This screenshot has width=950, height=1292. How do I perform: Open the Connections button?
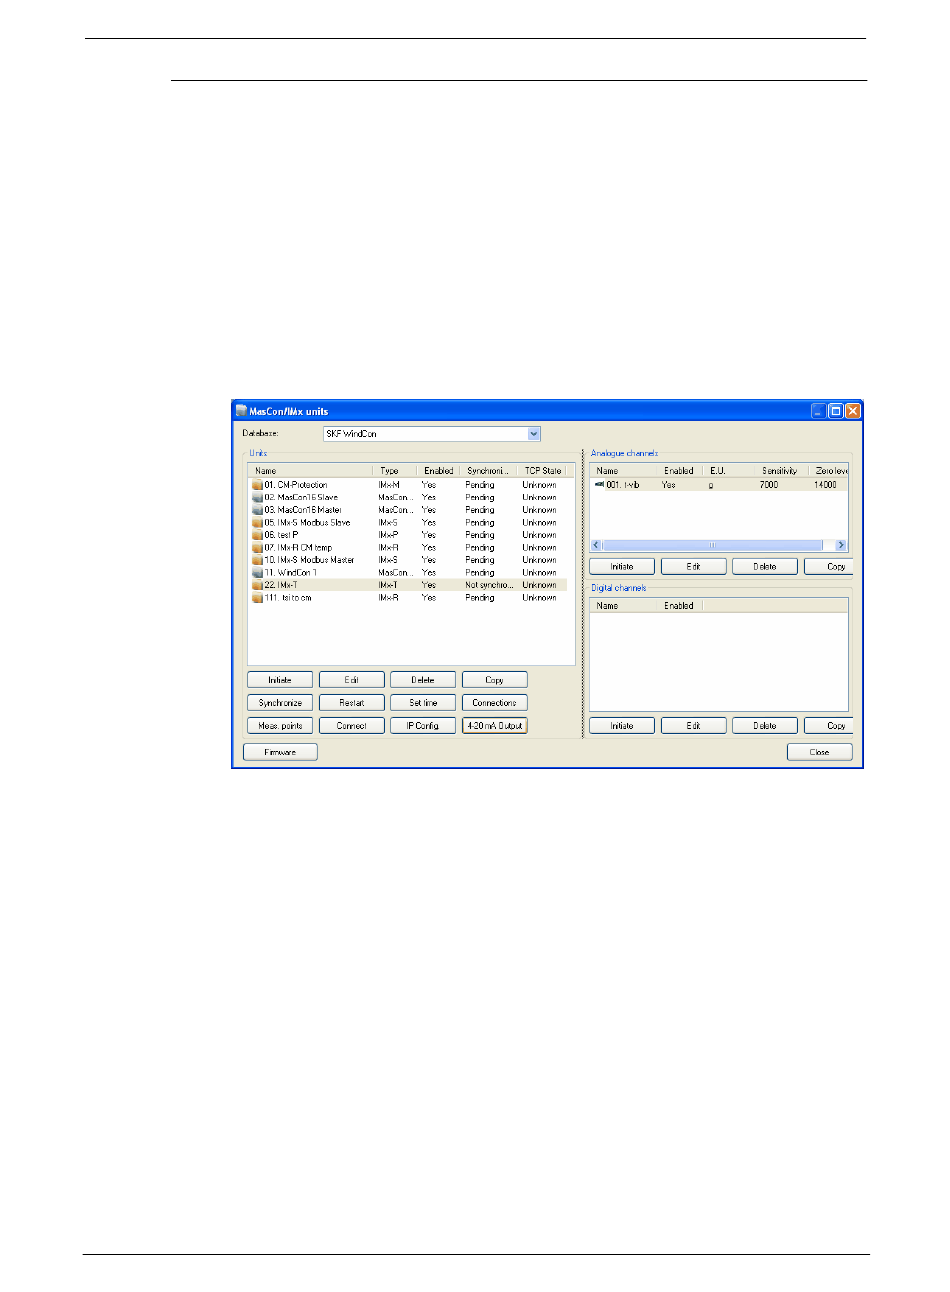pyautogui.click(x=495, y=703)
